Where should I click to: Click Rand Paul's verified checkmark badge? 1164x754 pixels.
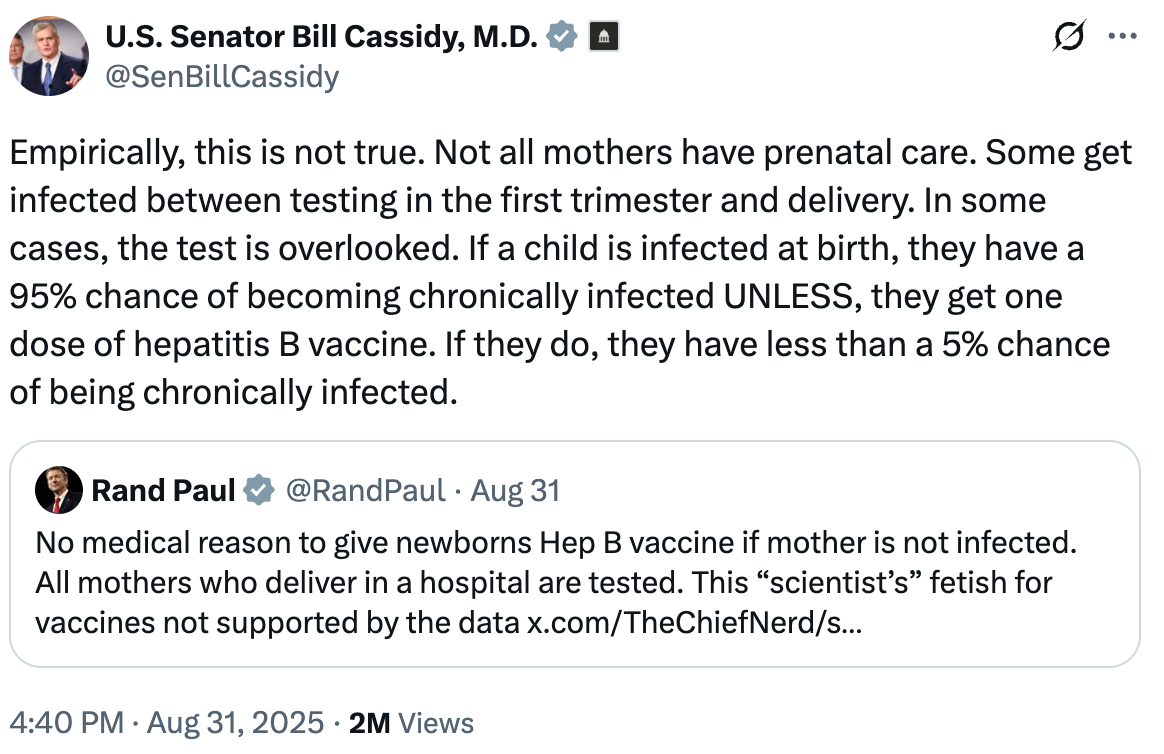(x=261, y=490)
